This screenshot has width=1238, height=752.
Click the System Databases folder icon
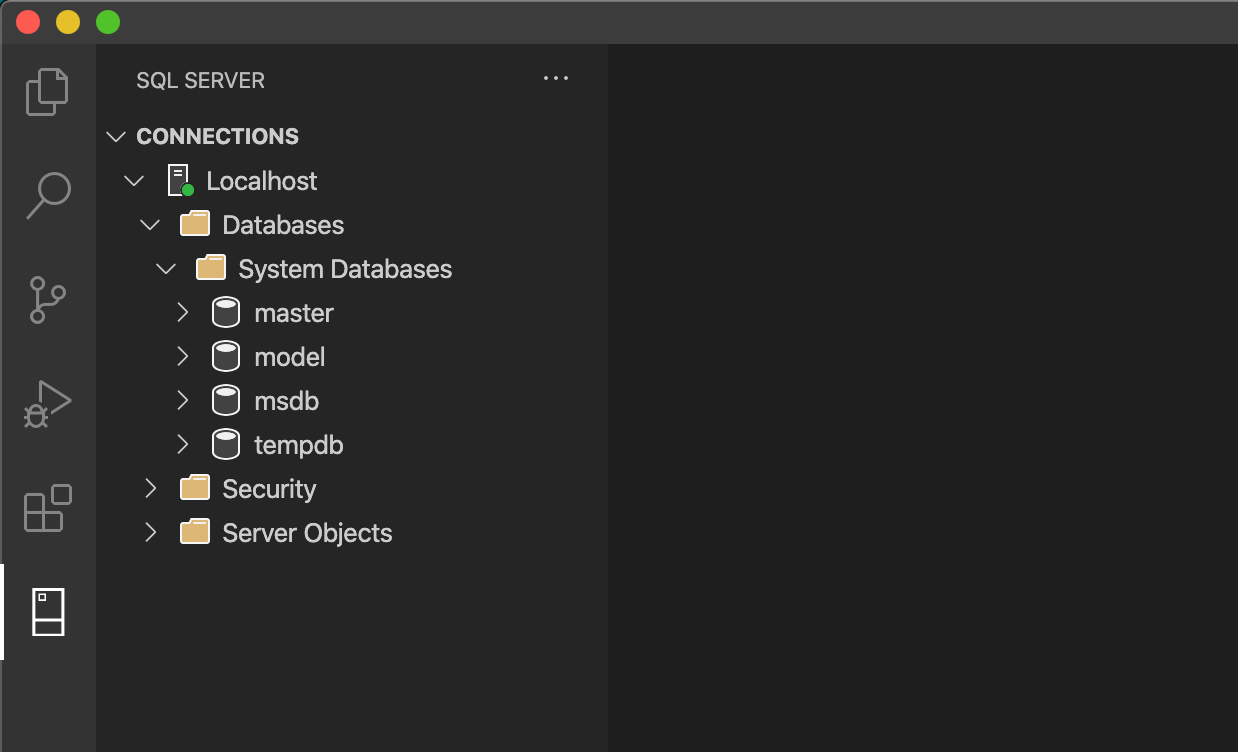coord(211,268)
